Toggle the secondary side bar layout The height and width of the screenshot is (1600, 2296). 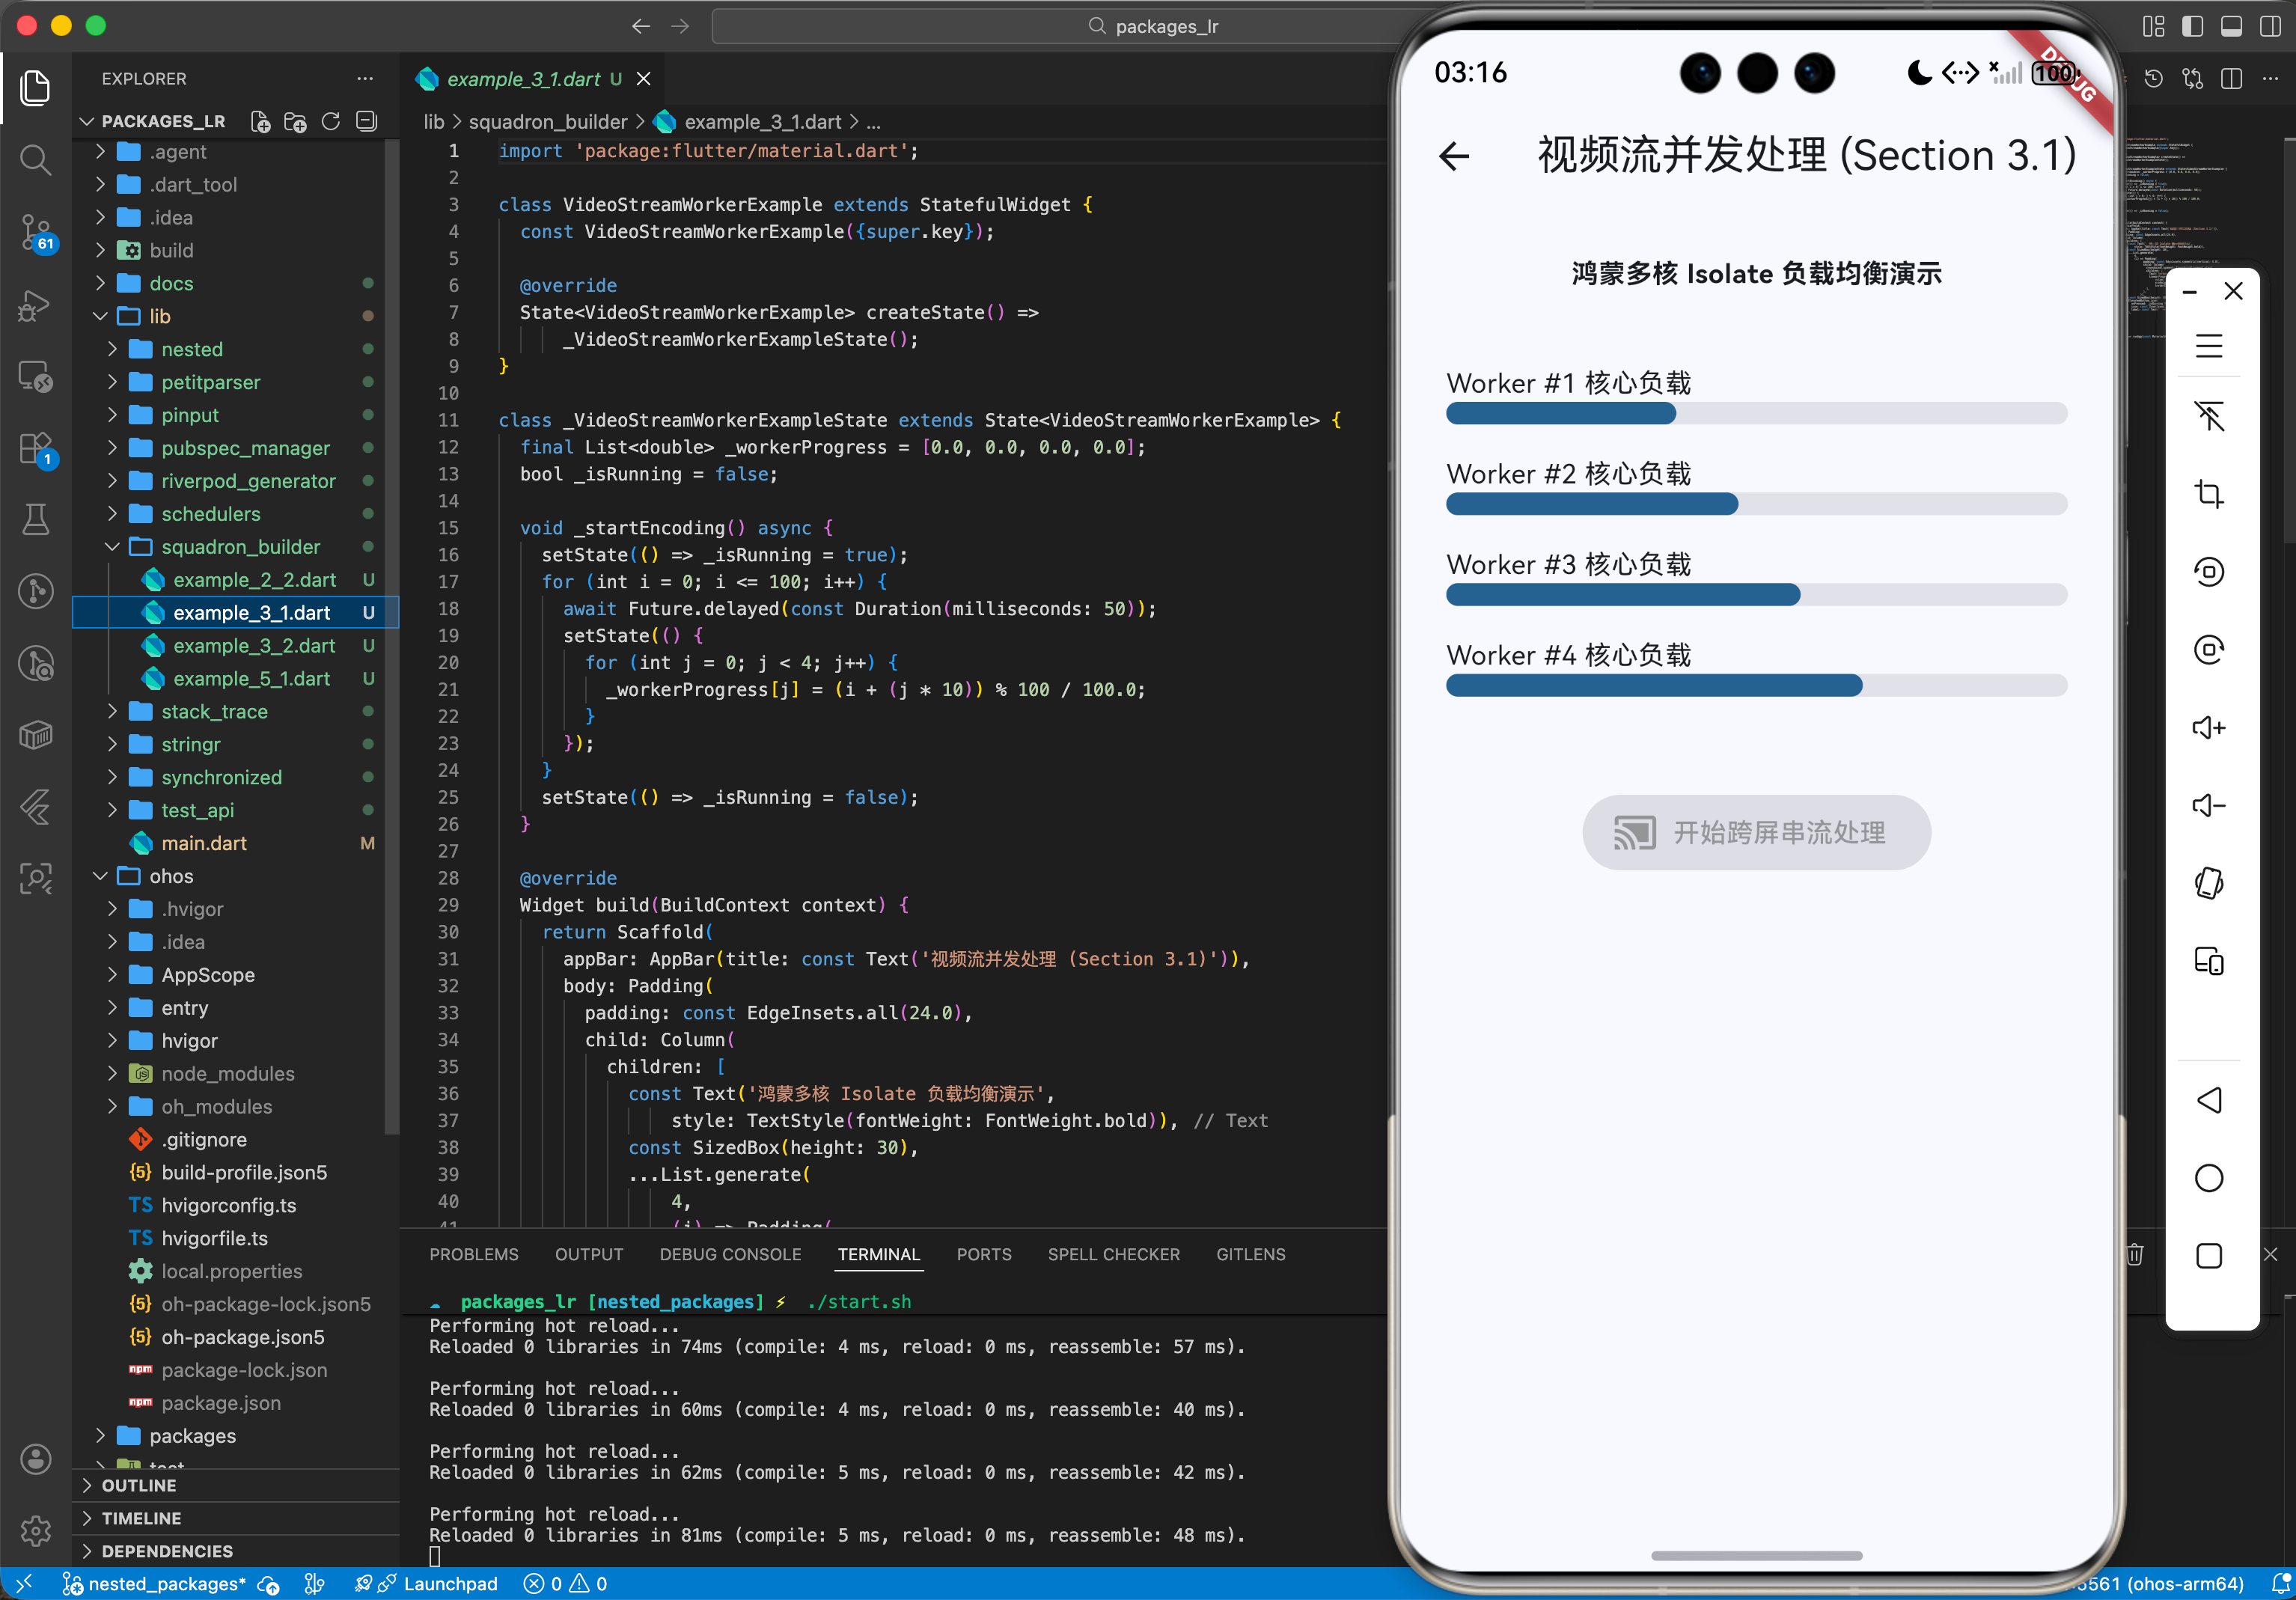(x=2270, y=26)
